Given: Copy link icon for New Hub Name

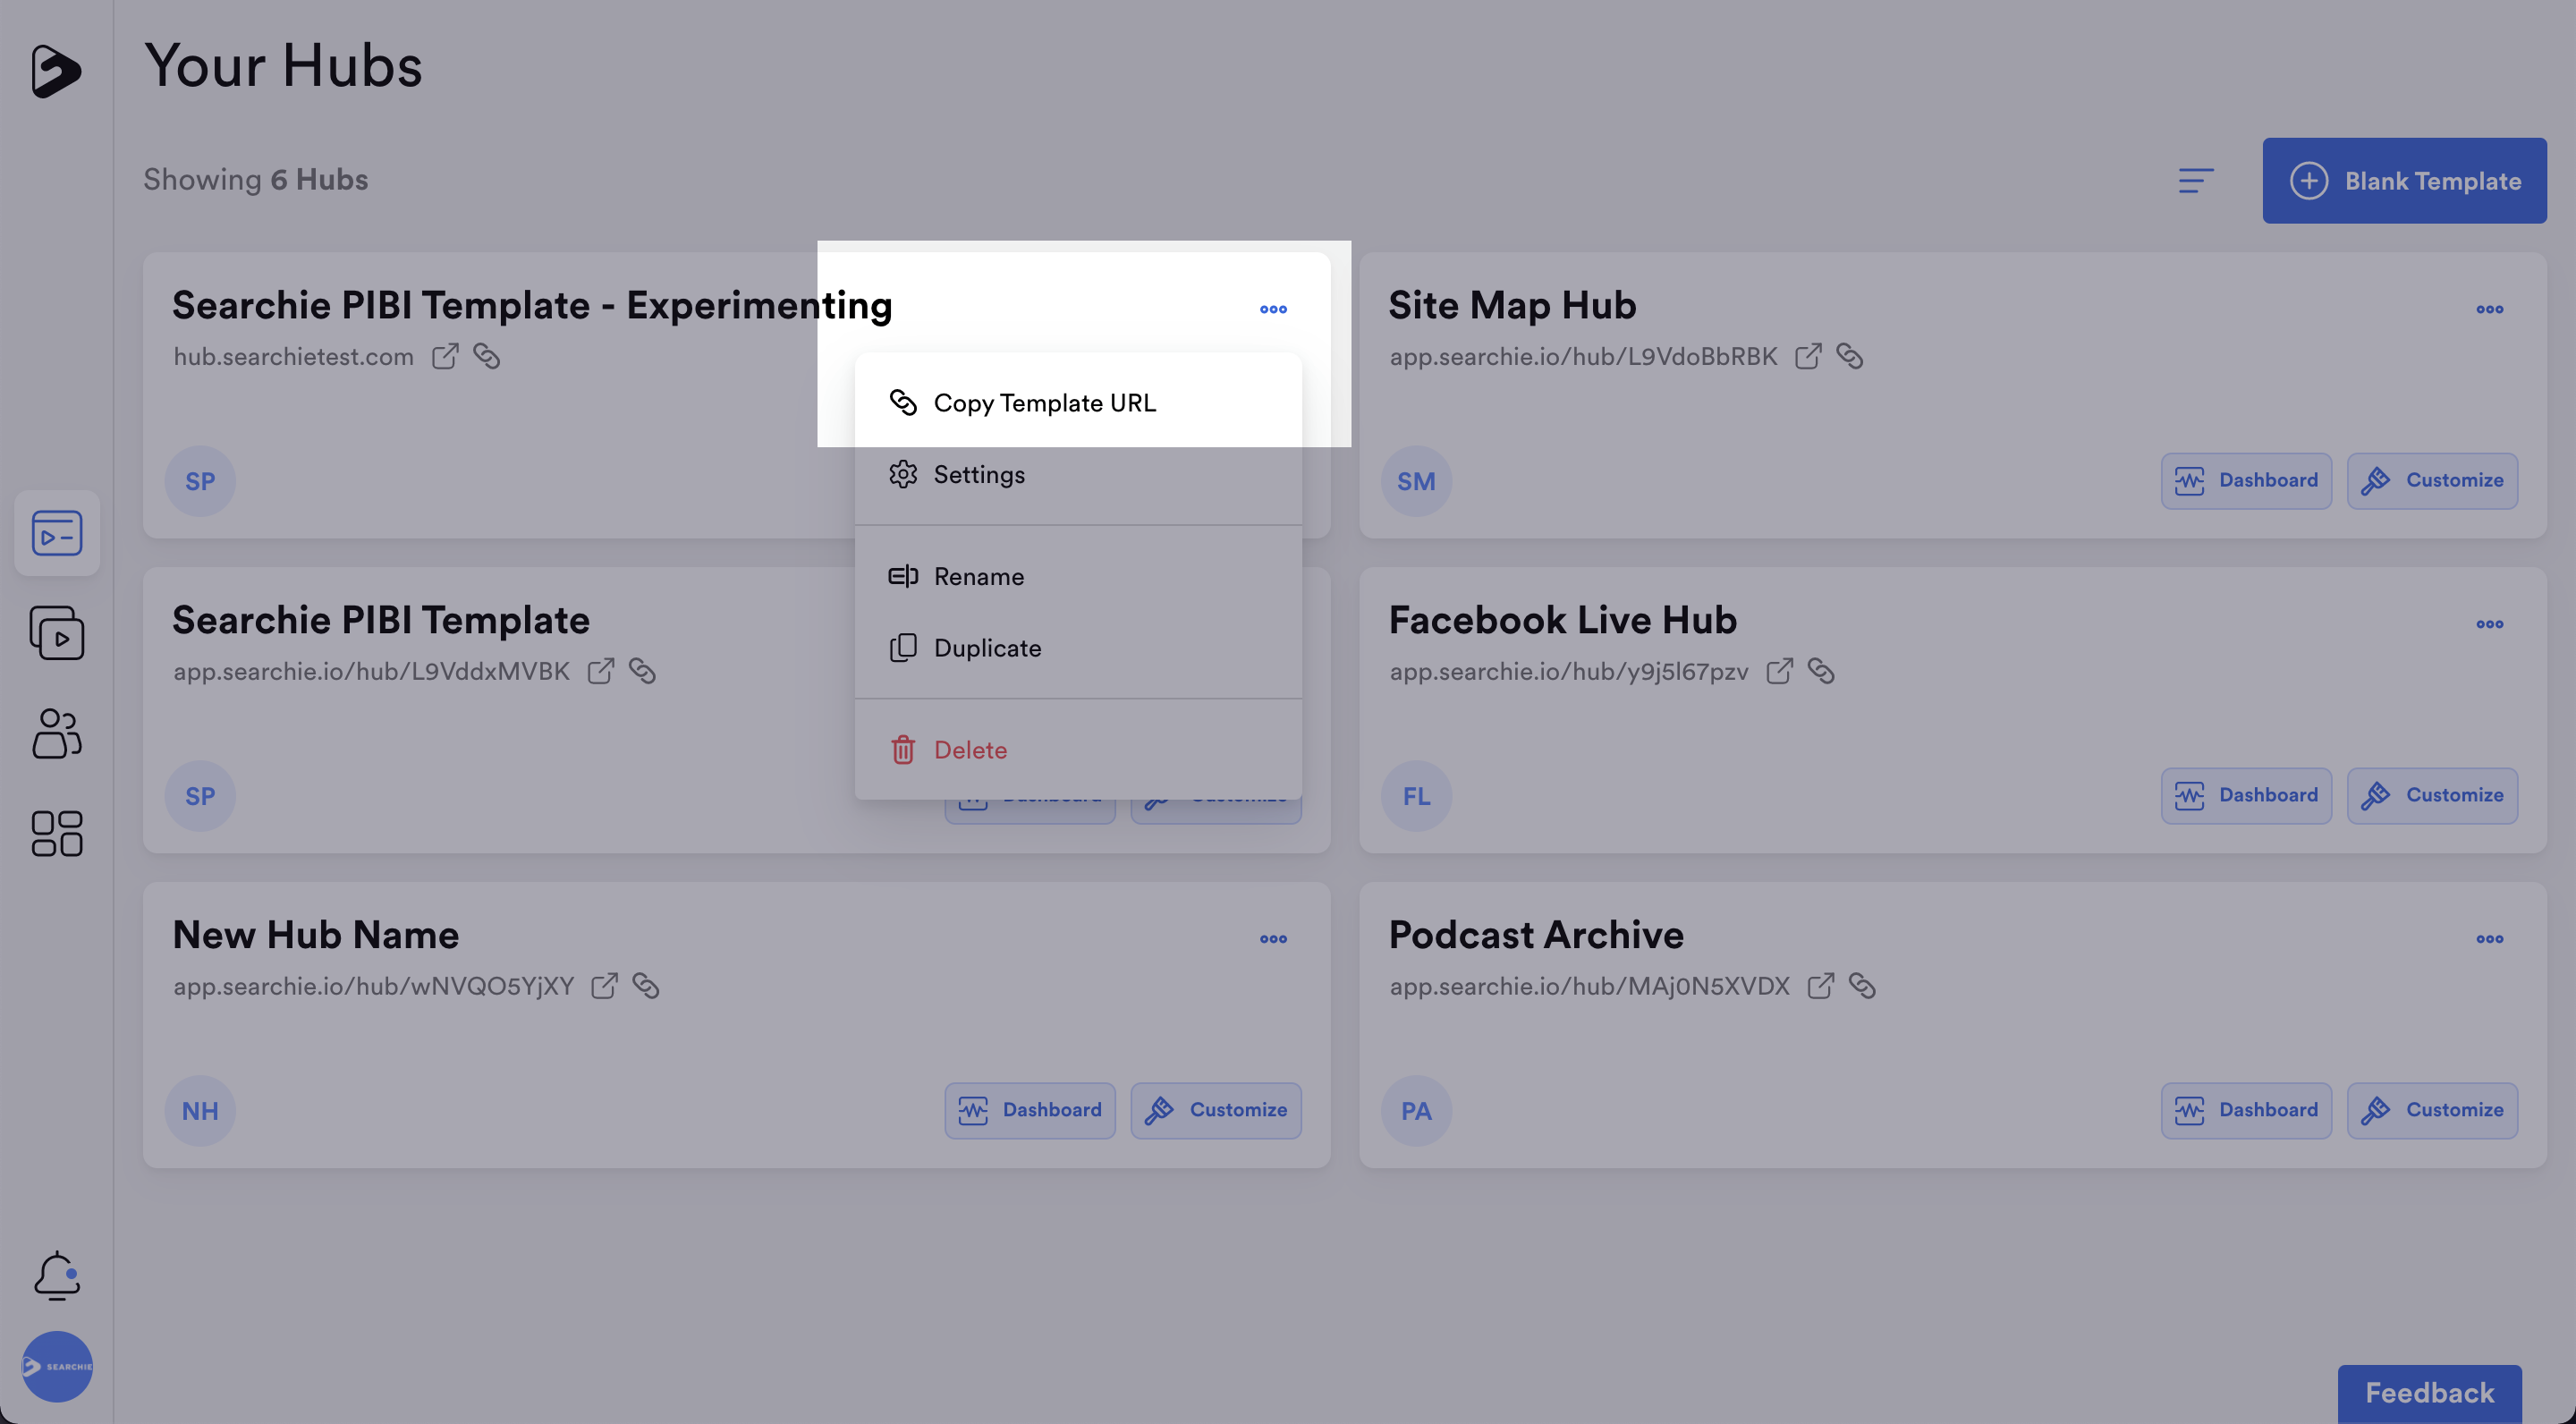Looking at the screenshot, I should (x=646, y=986).
